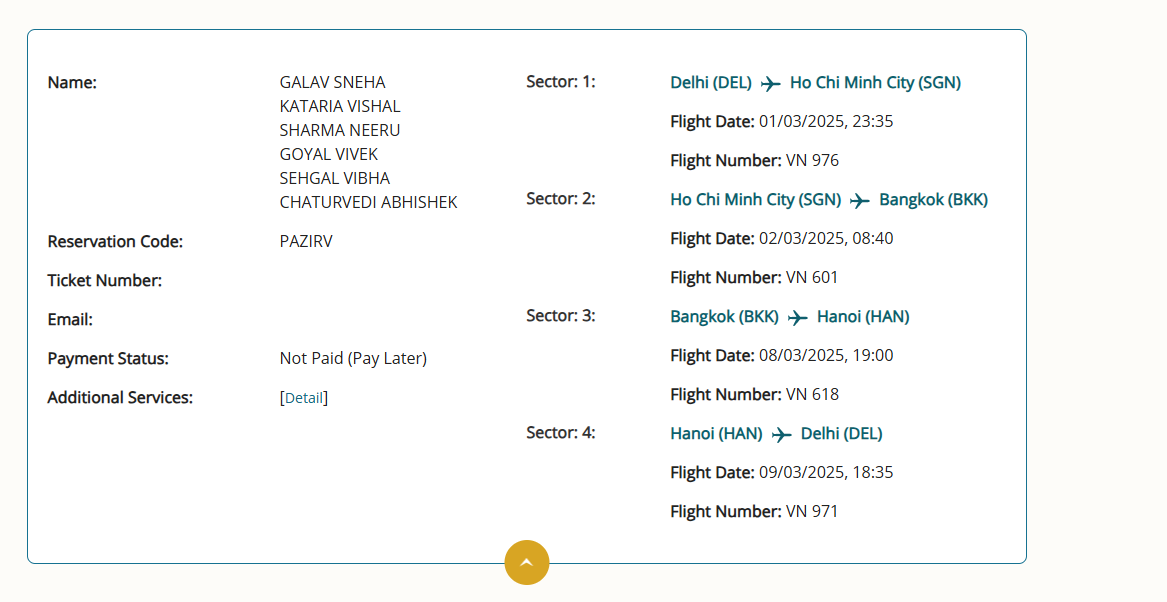Click Bangkok (BKK) destination in Sector 2
The width and height of the screenshot is (1167, 602).
[x=933, y=199]
